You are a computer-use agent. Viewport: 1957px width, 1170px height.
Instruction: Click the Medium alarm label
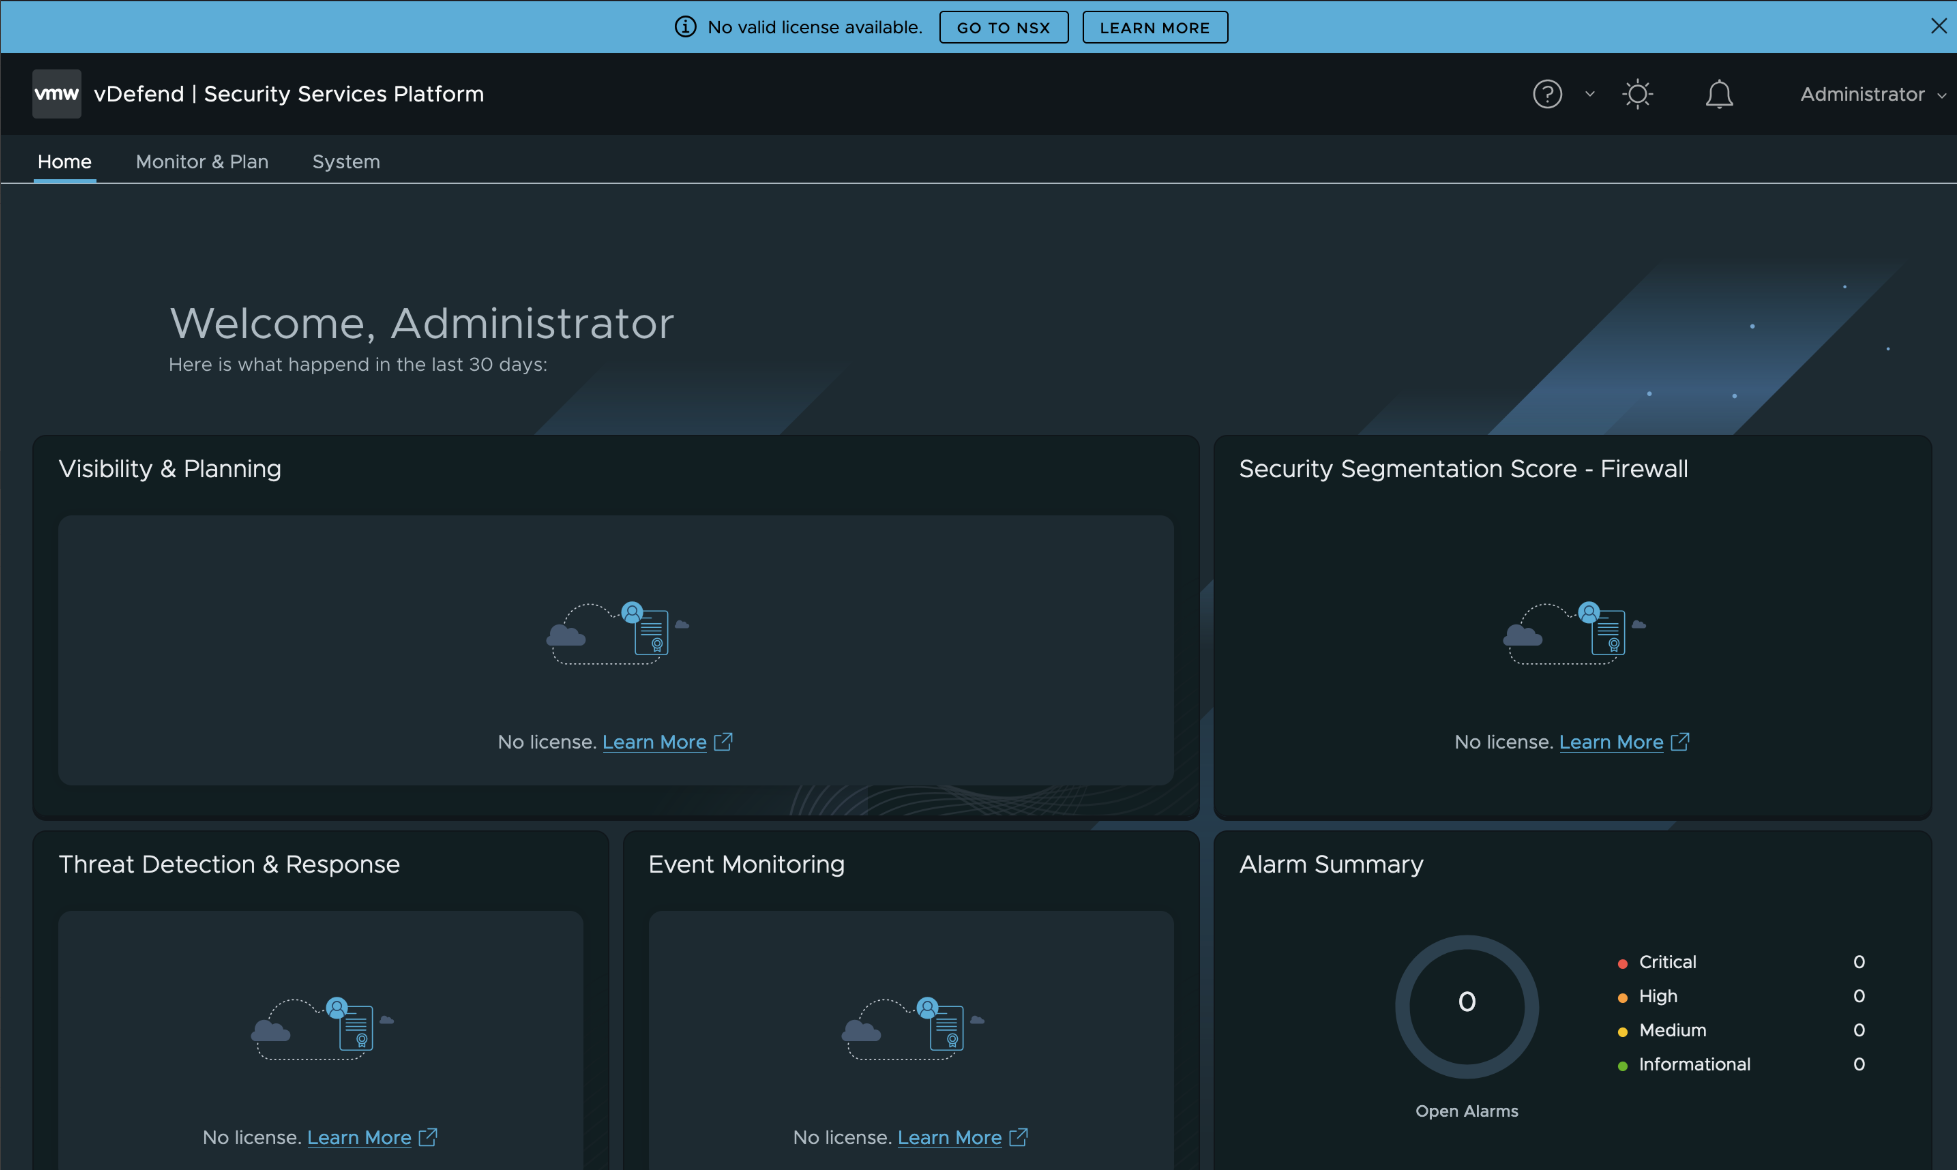tap(1672, 1030)
